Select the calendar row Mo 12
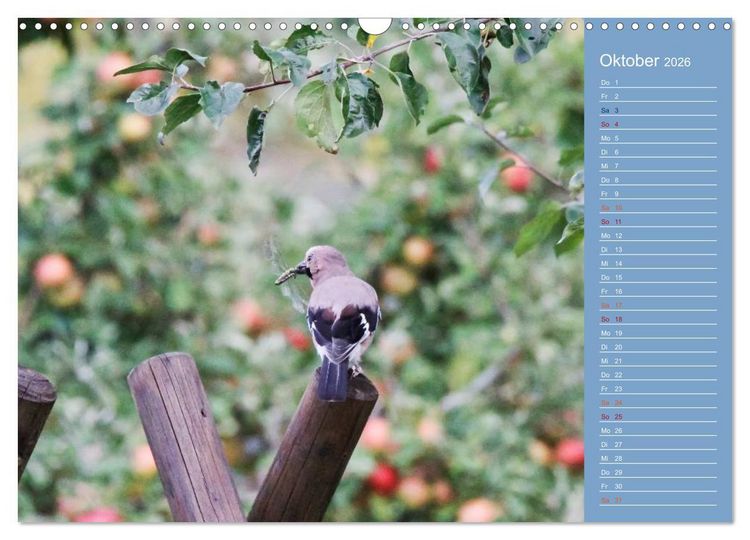The width and height of the screenshot is (750, 540). click(x=658, y=235)
